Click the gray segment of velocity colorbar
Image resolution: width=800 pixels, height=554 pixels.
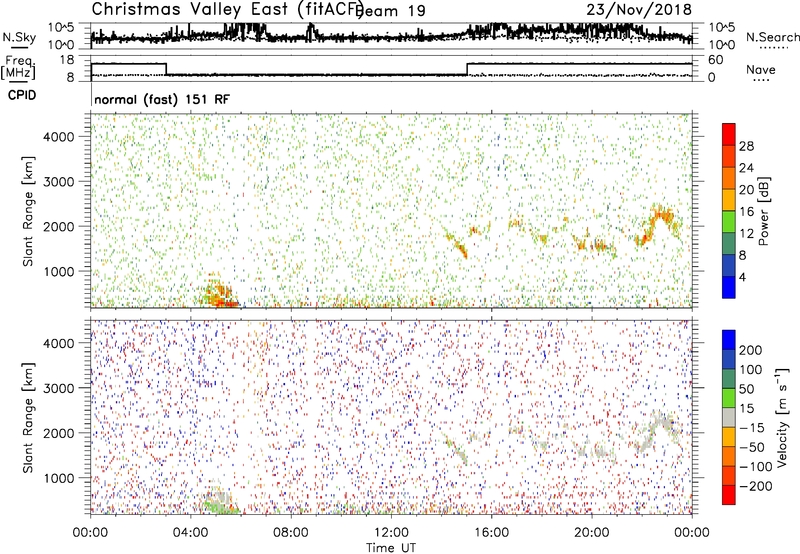729,418
